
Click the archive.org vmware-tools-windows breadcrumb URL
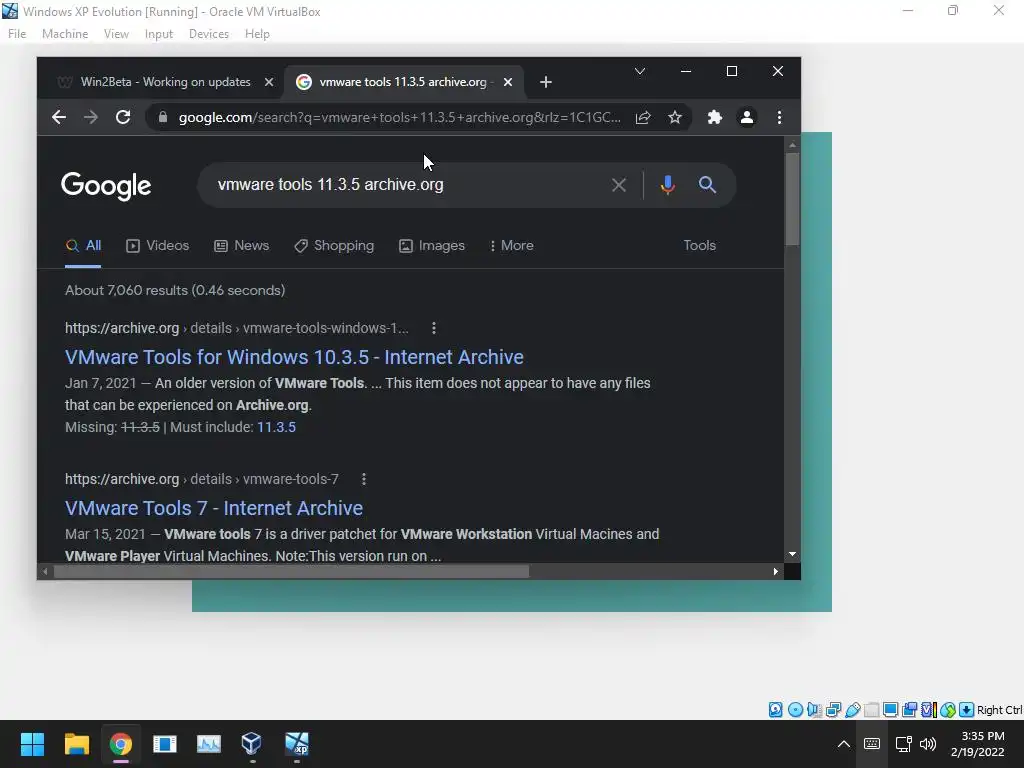point(236,328)
